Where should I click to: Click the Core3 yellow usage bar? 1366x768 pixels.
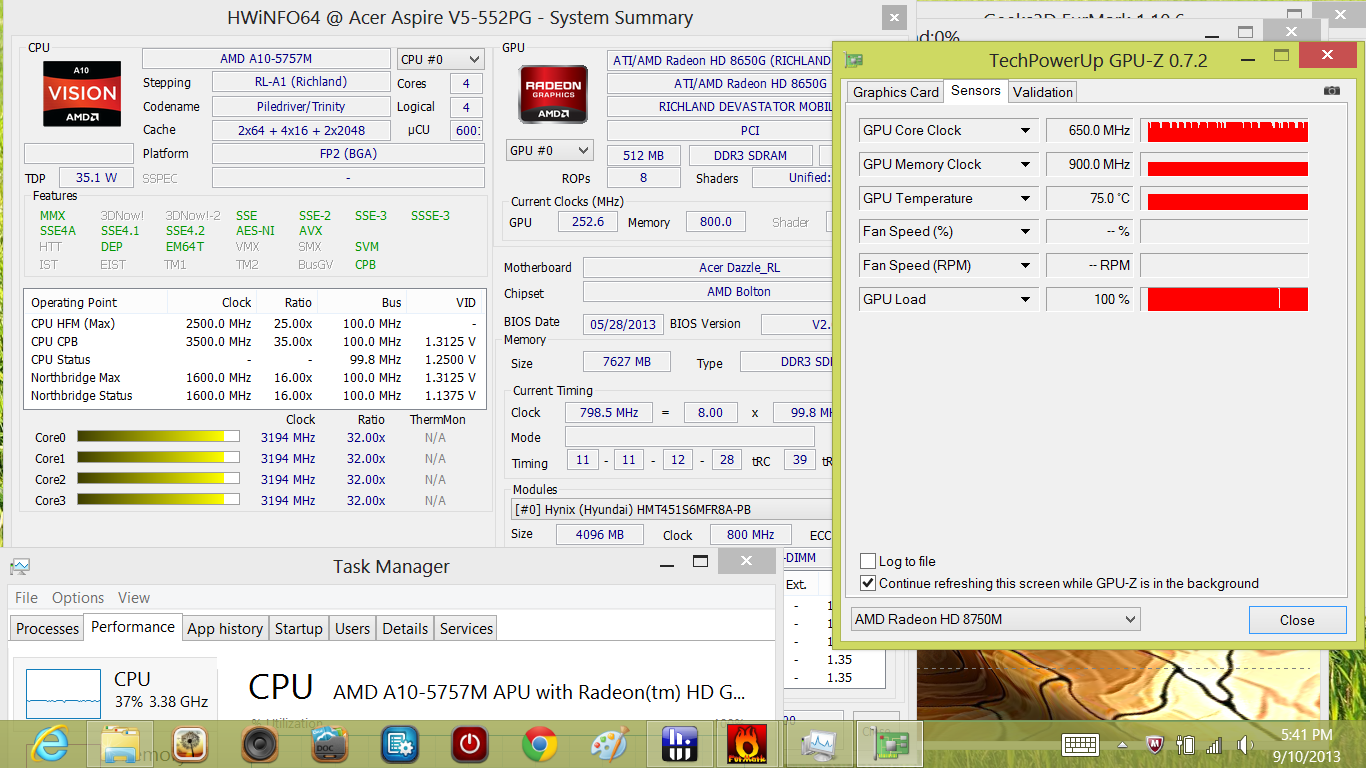click(x=158, y=500)
